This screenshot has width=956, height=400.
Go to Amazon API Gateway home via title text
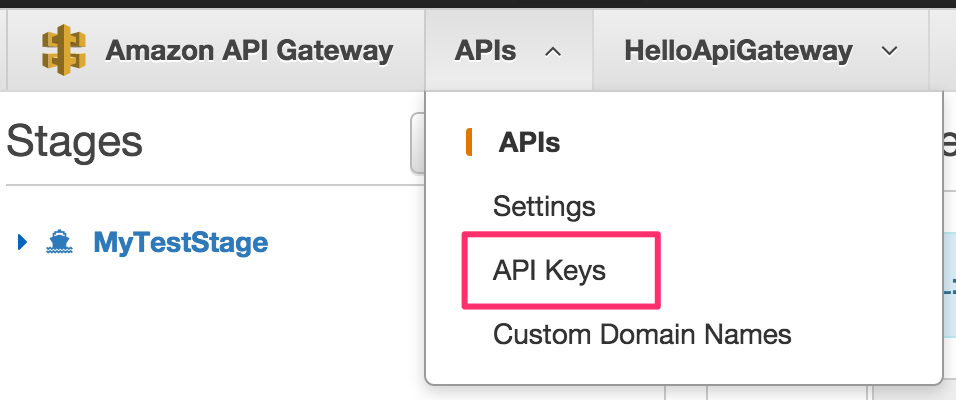coord(249,50)
